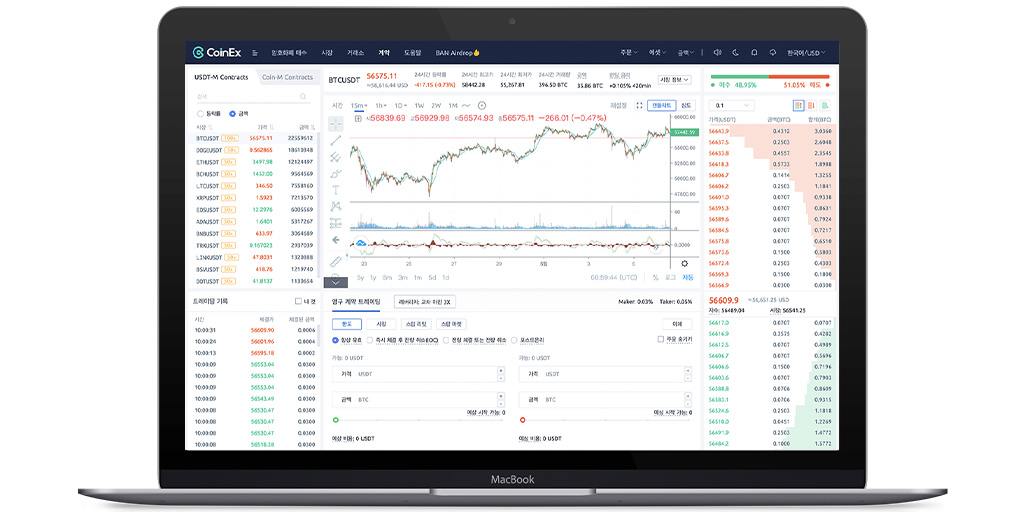Switch to Coin-M Contracts tab

tap(287, 77)
